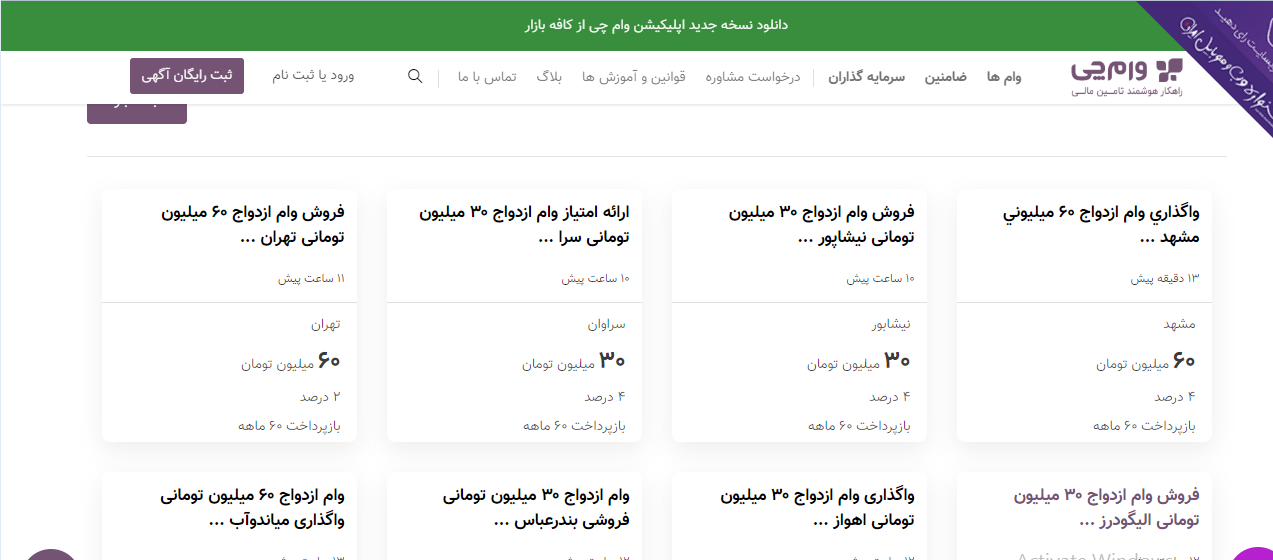
Task: Open the ضامنین menu item
Action: coord(945,77)
